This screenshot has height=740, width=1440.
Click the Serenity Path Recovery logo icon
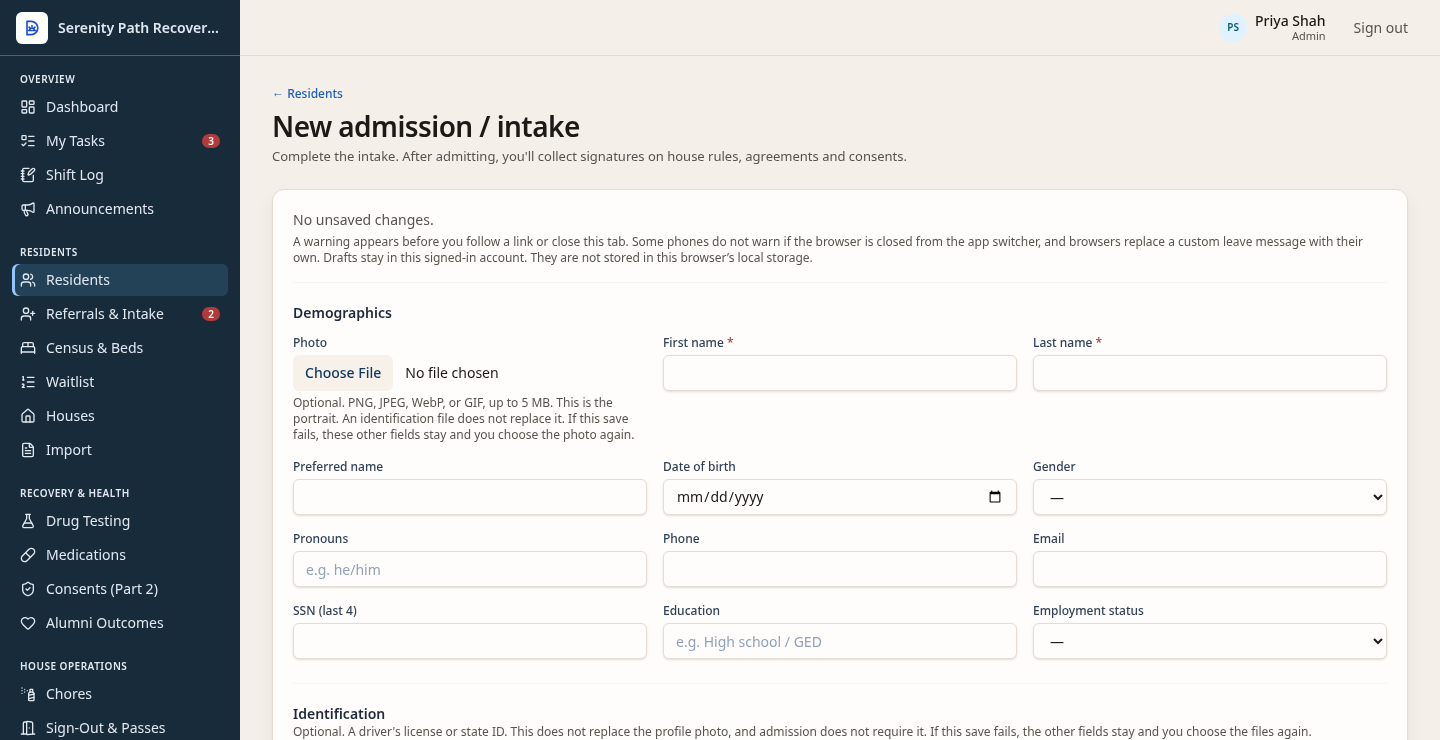[x=32, y=28]
